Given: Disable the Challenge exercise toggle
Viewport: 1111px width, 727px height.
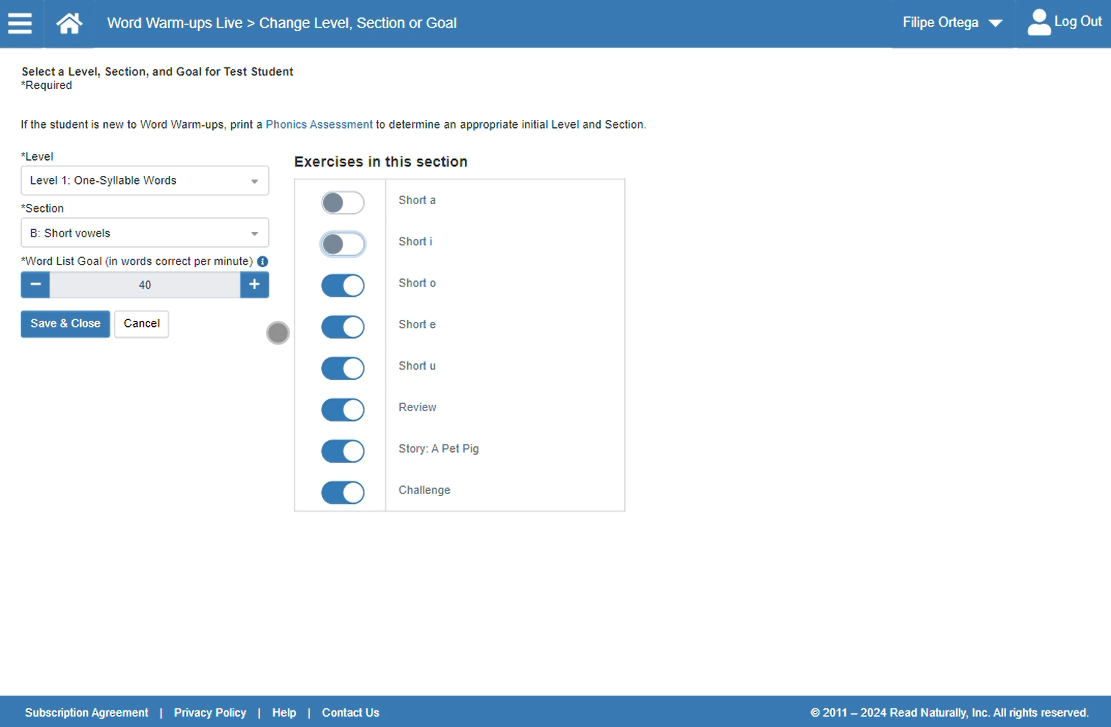Looking at the screenshot, I should pyautogui.click(x=342, y=492).
